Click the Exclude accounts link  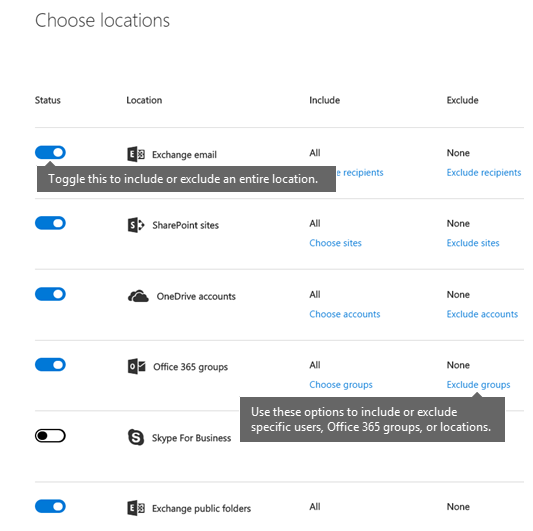pyautogui.click(x=482, y=314)
